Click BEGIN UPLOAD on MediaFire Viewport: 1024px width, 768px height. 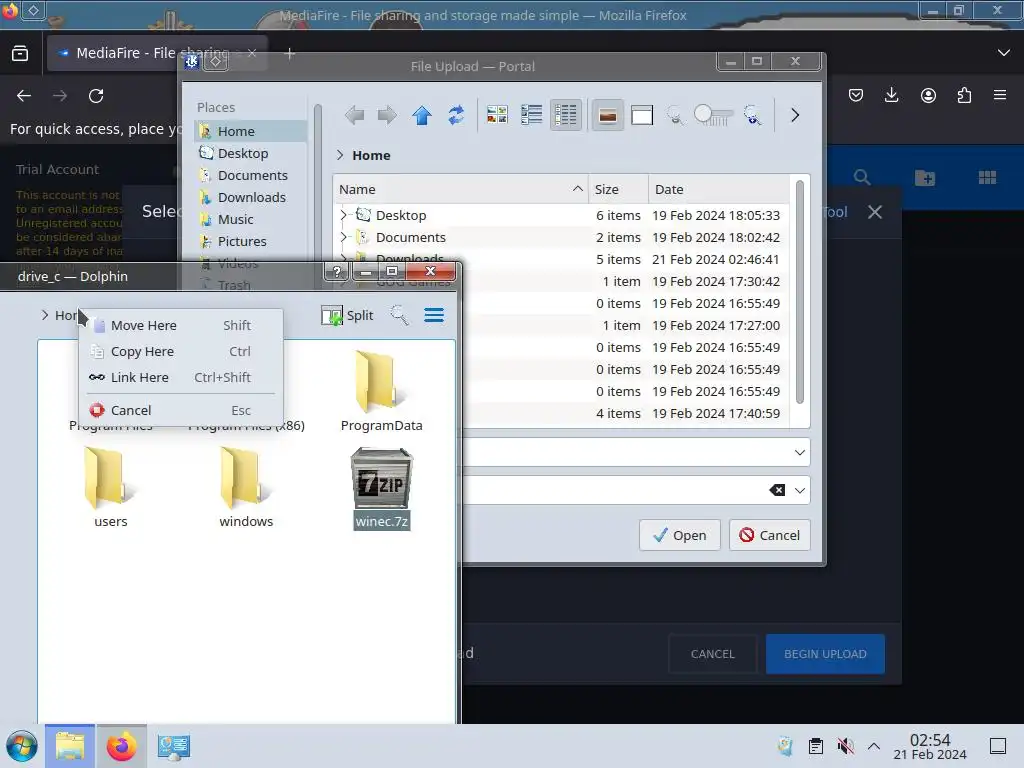coord(825,654)
